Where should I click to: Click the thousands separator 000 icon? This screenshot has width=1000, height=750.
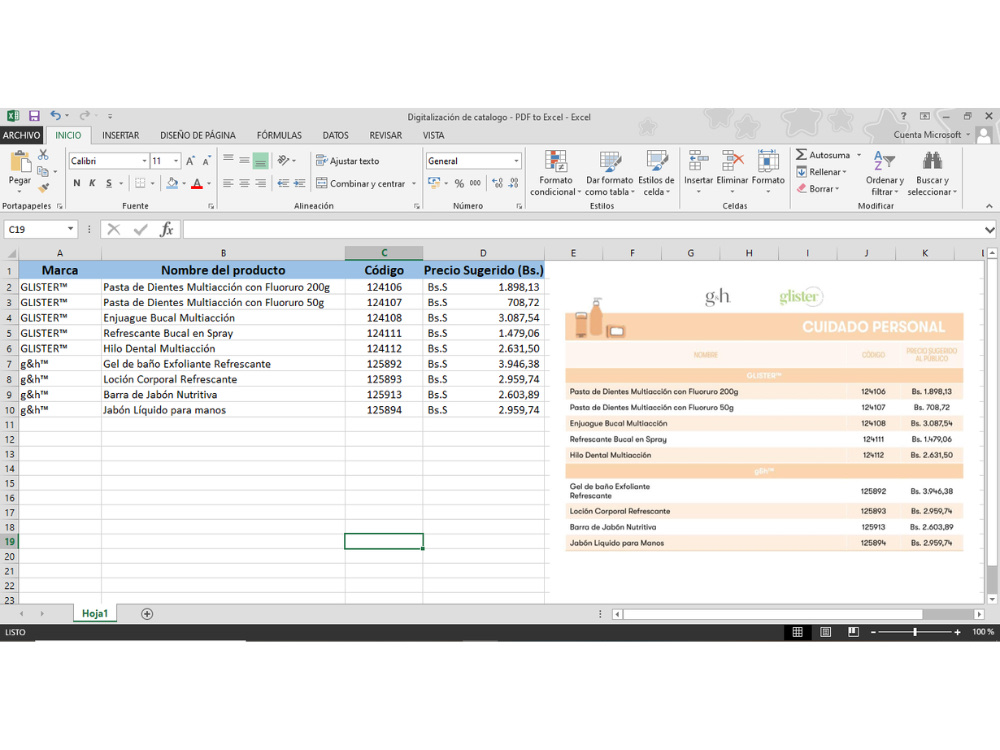[475, 184]
